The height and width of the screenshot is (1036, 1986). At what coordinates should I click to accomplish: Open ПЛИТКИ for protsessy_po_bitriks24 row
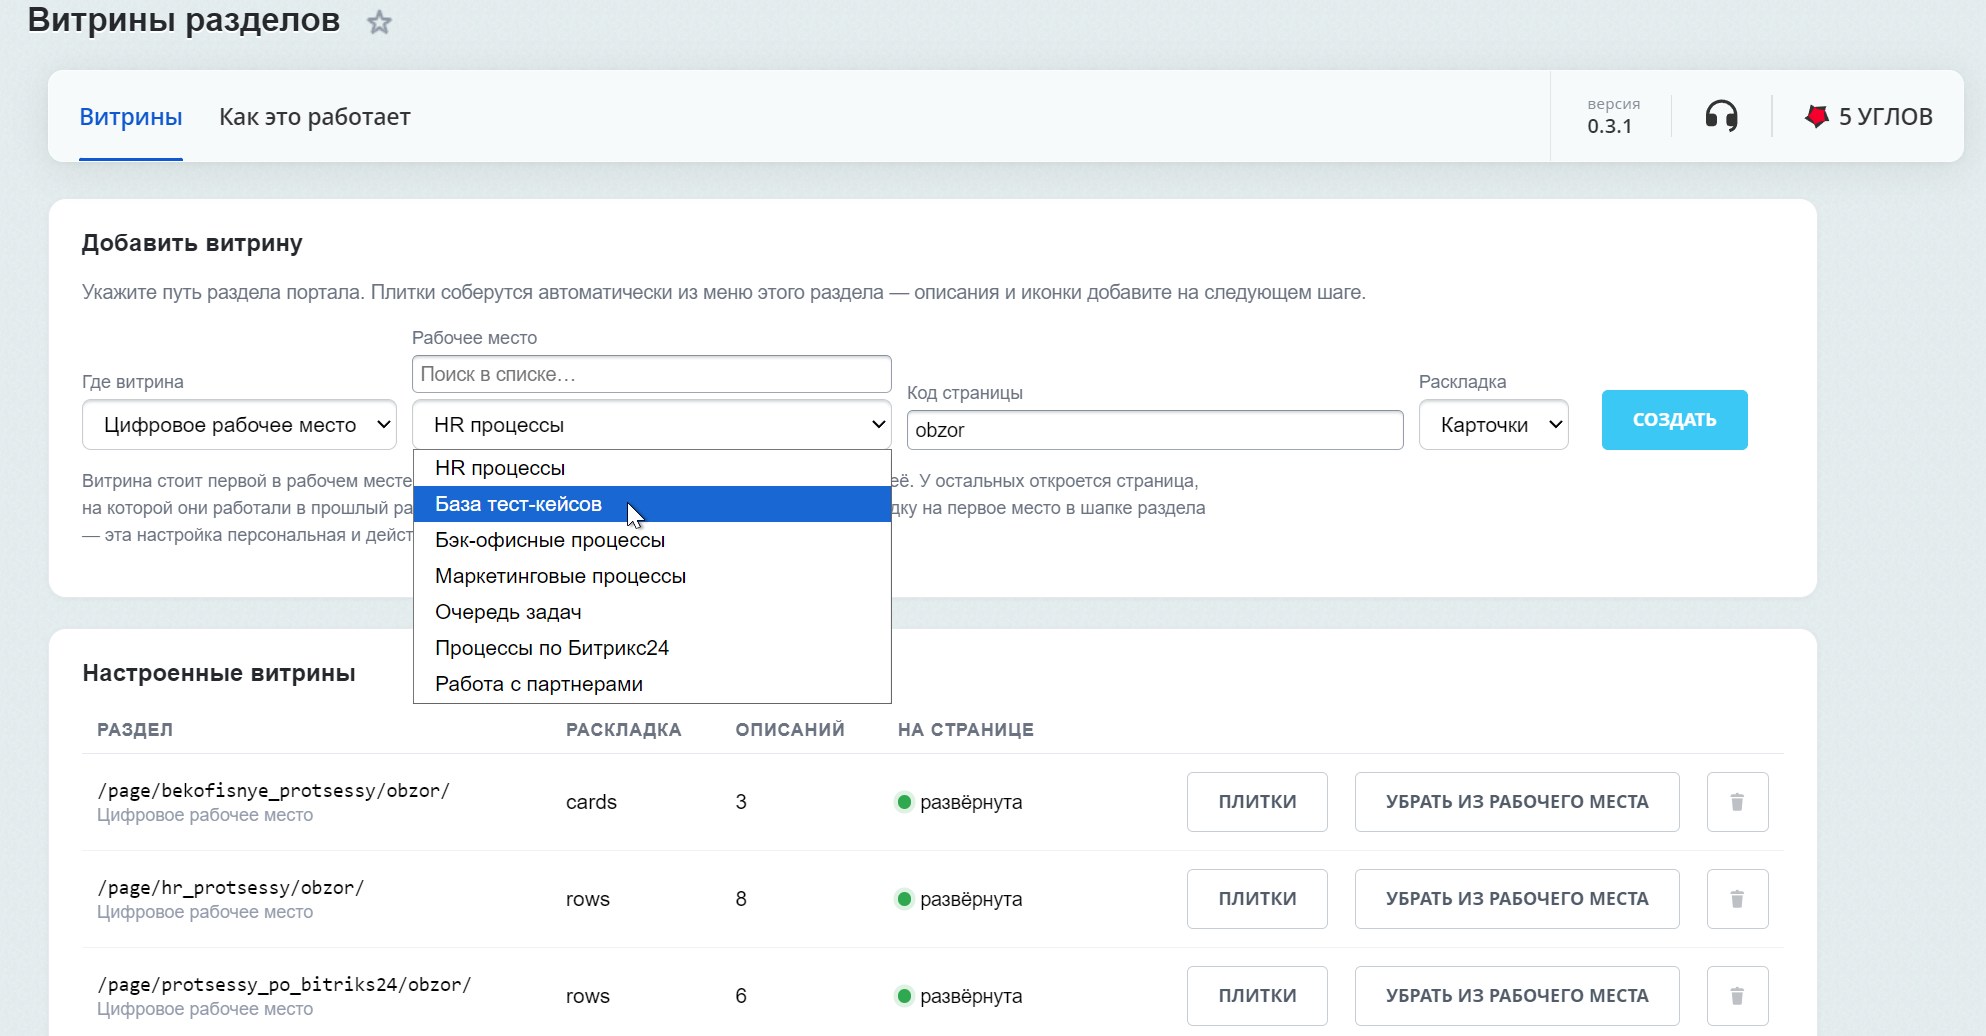point(1257,996)
